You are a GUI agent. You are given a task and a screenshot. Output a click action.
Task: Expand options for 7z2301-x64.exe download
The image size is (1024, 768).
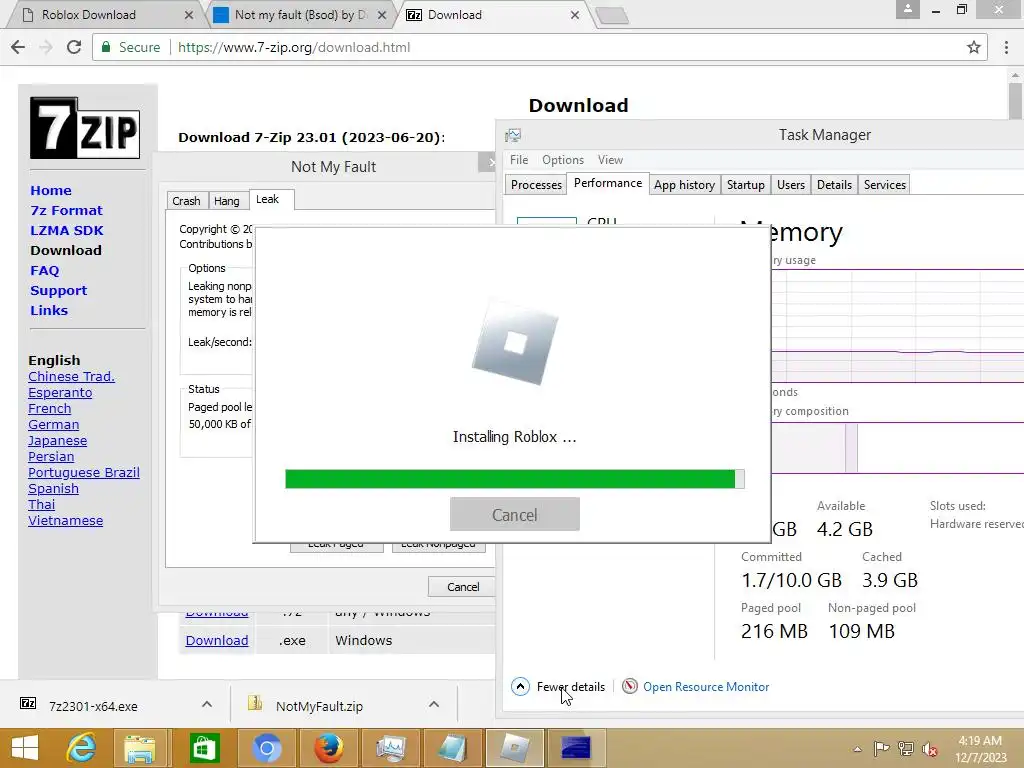[x=206, y=704]
